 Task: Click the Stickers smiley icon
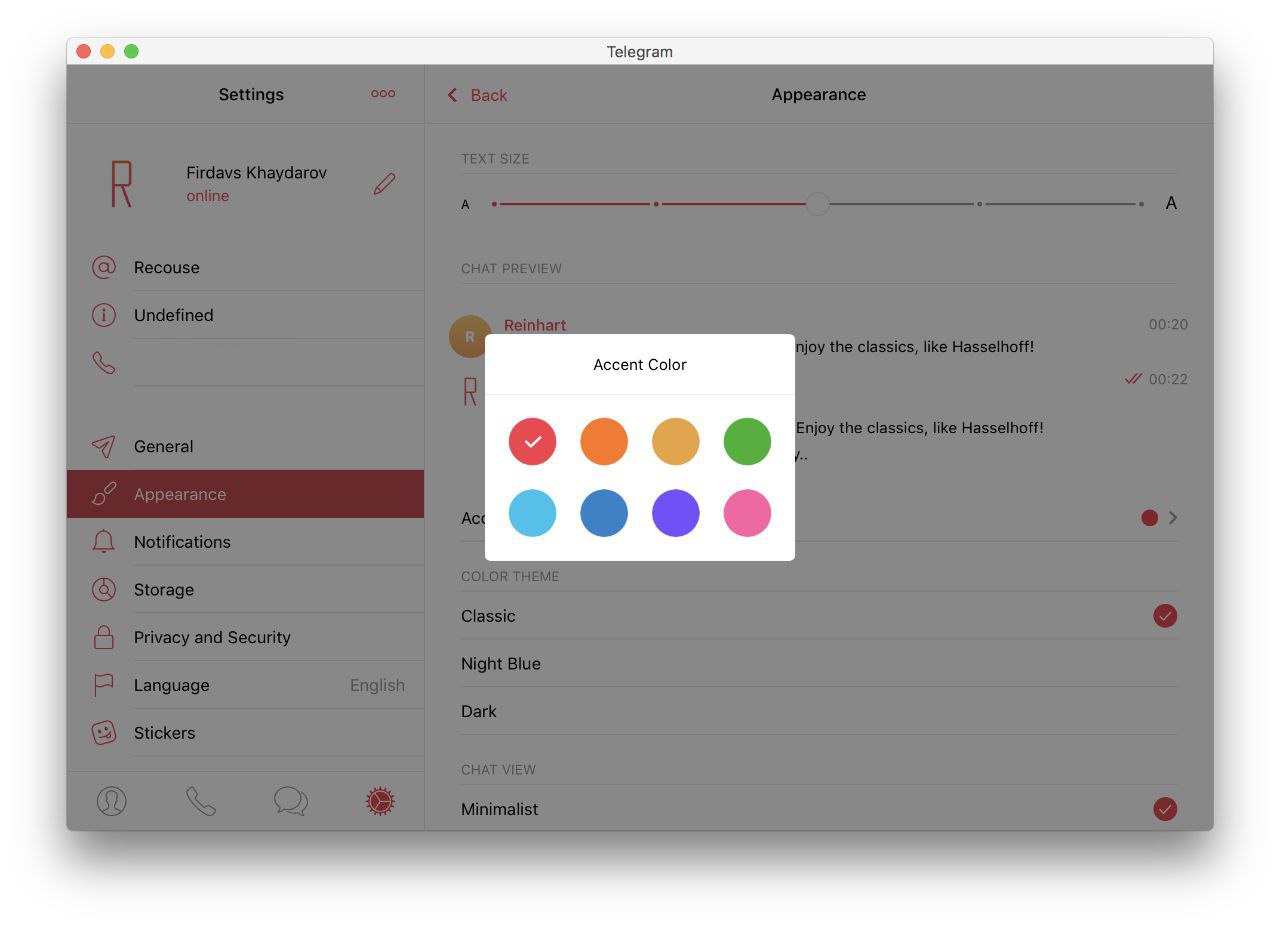pos(104,733)
